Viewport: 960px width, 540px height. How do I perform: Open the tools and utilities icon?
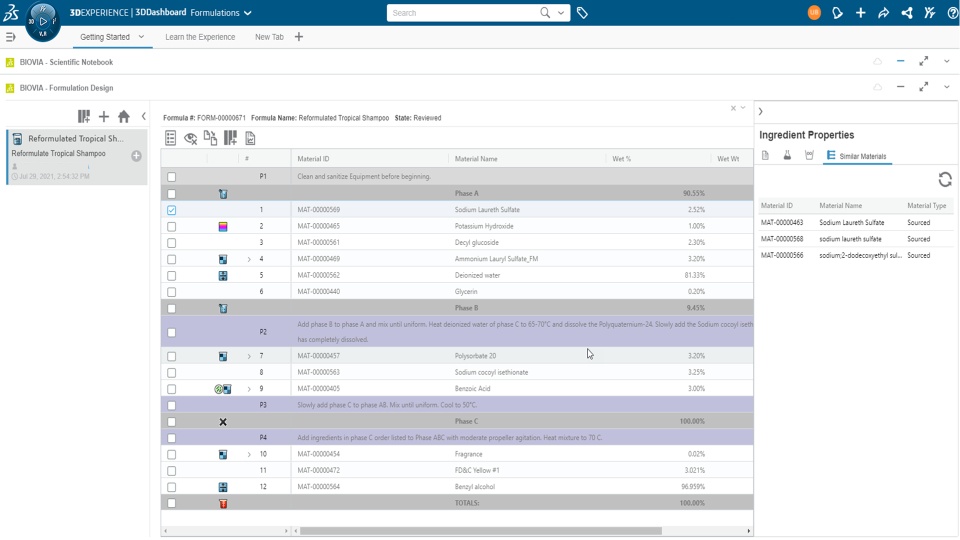click(x=929, y=13)
